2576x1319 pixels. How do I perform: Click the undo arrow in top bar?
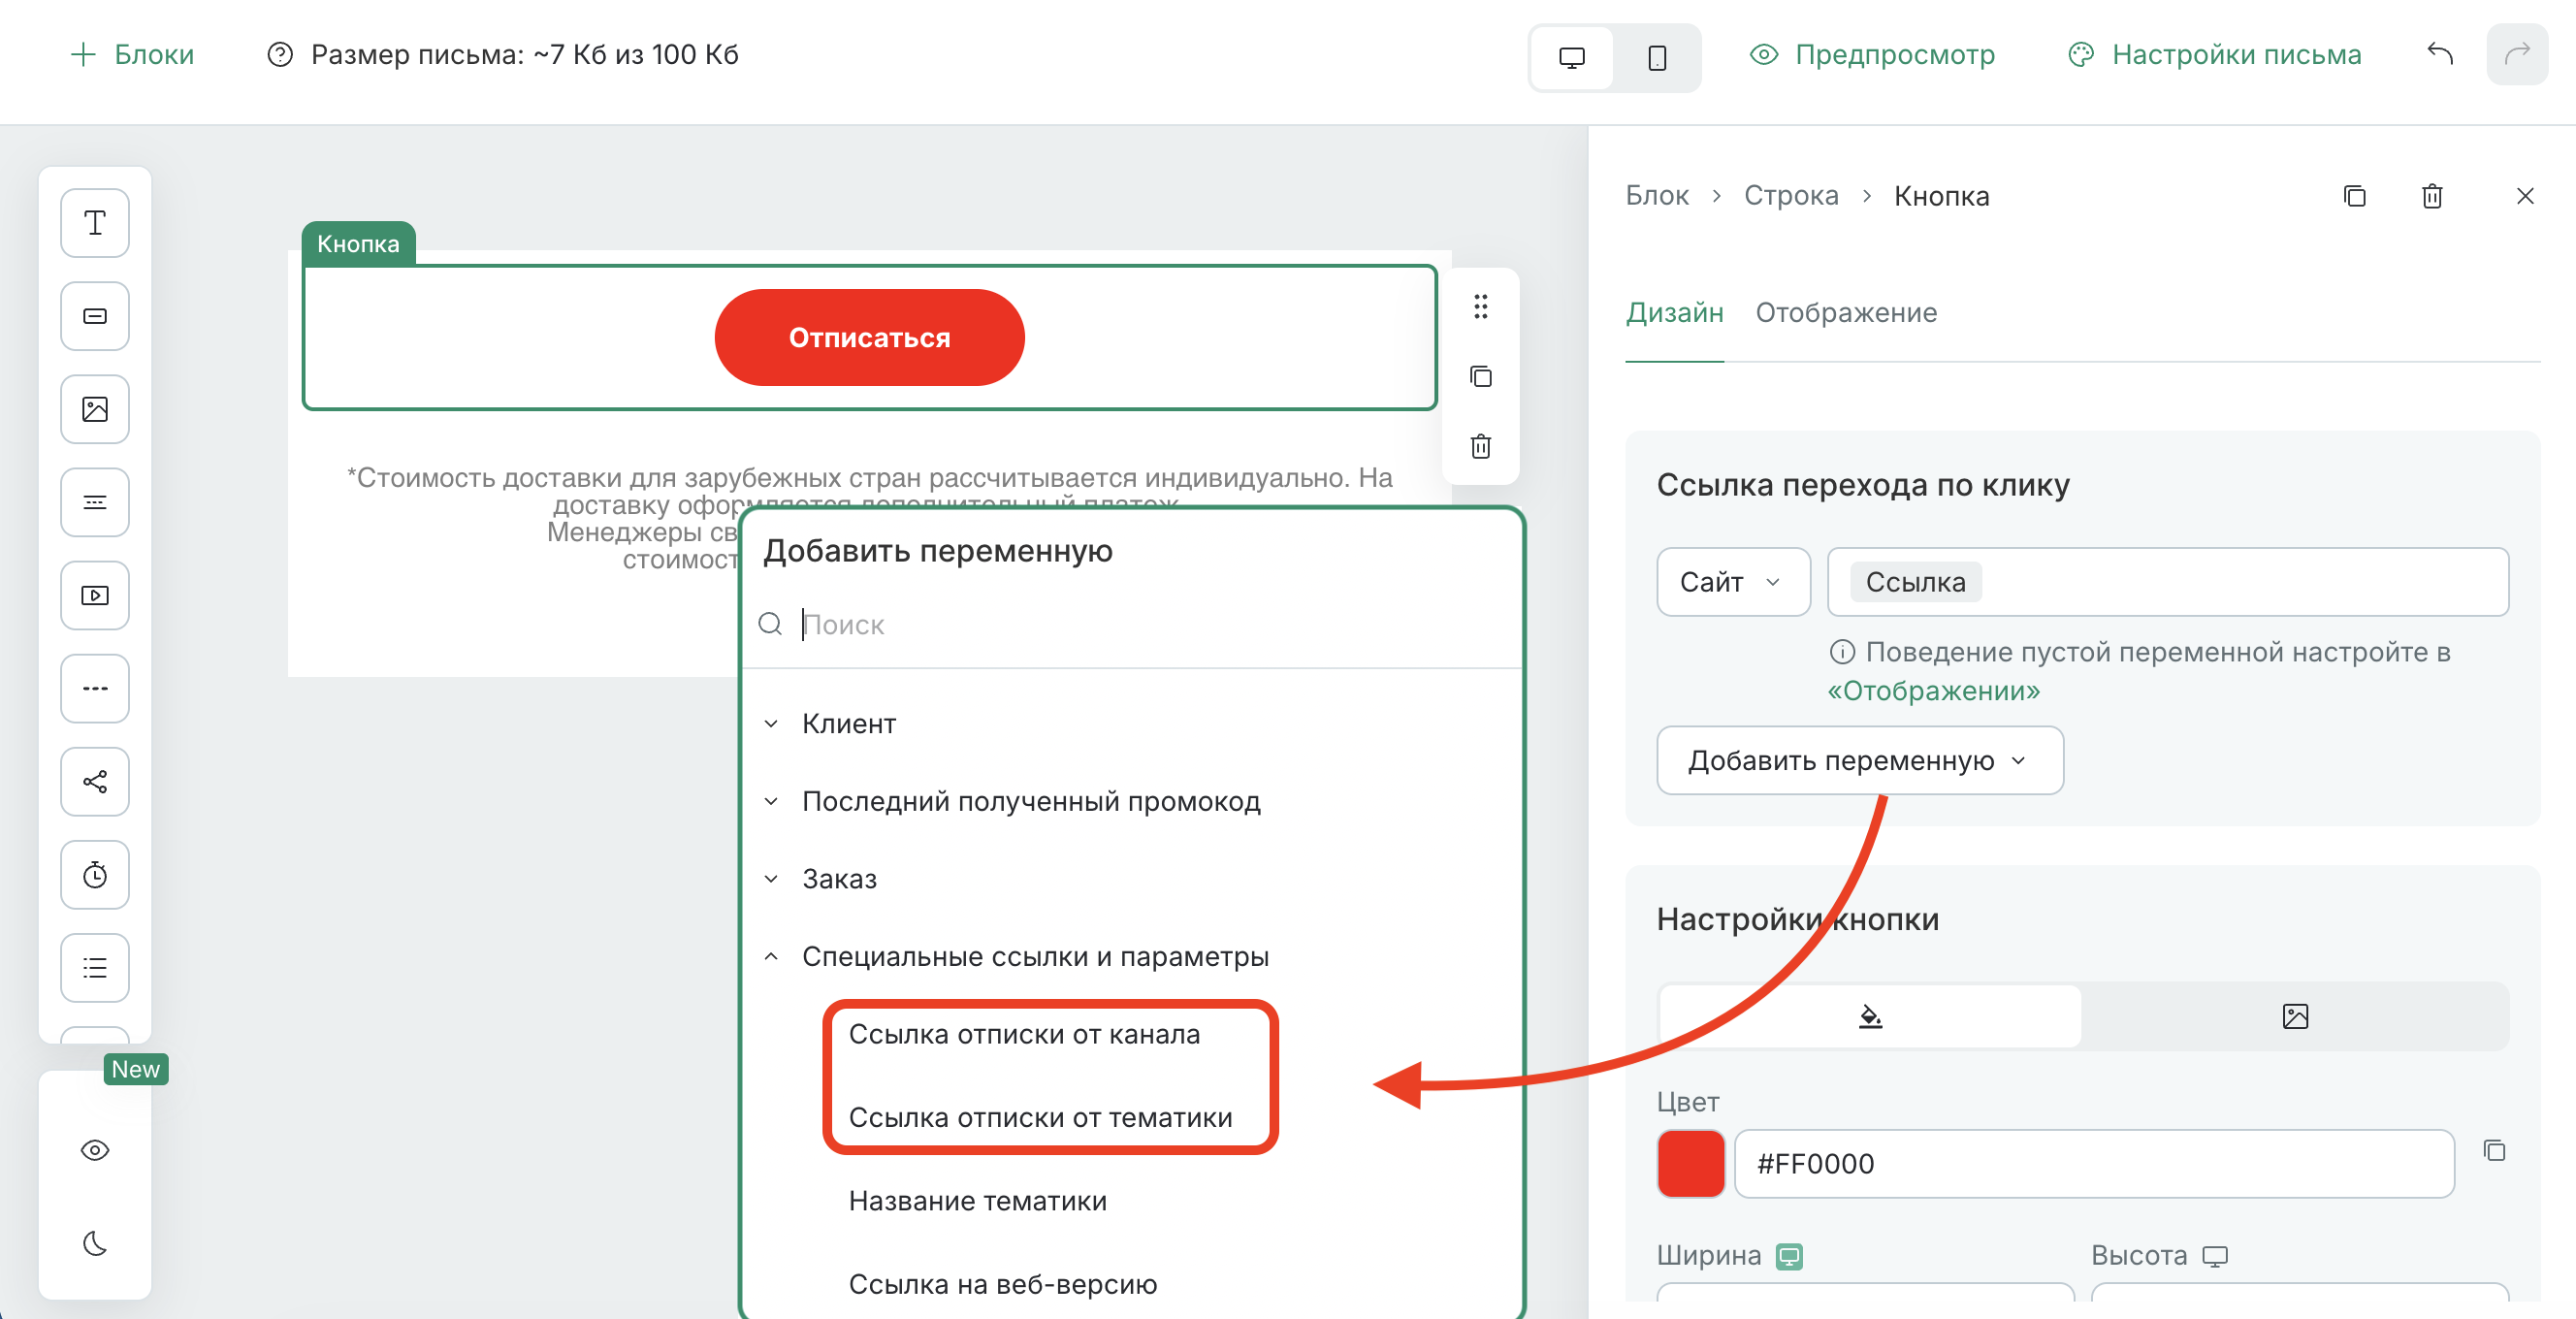point(2440,54)
